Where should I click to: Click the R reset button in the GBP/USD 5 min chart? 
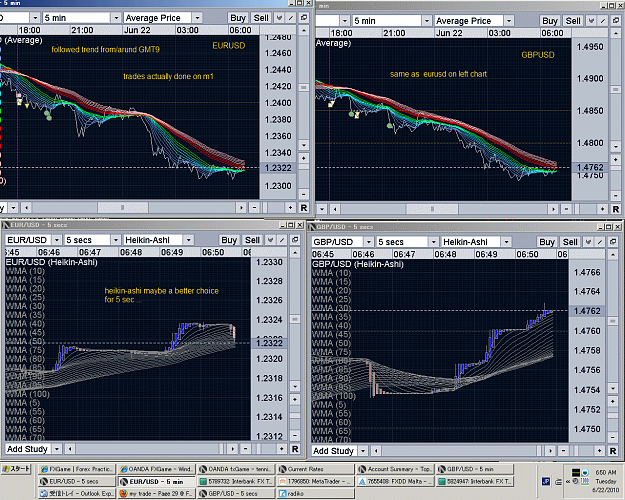[x=615, y=209]
